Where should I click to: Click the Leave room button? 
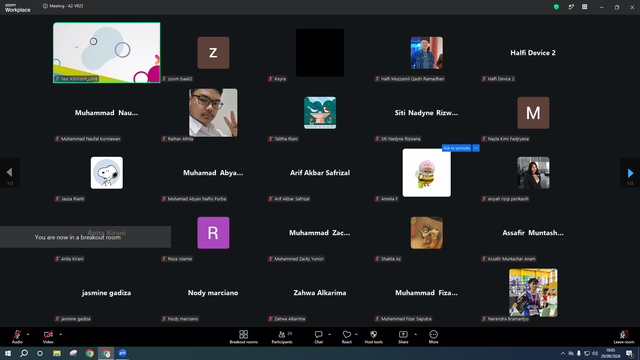624,337
